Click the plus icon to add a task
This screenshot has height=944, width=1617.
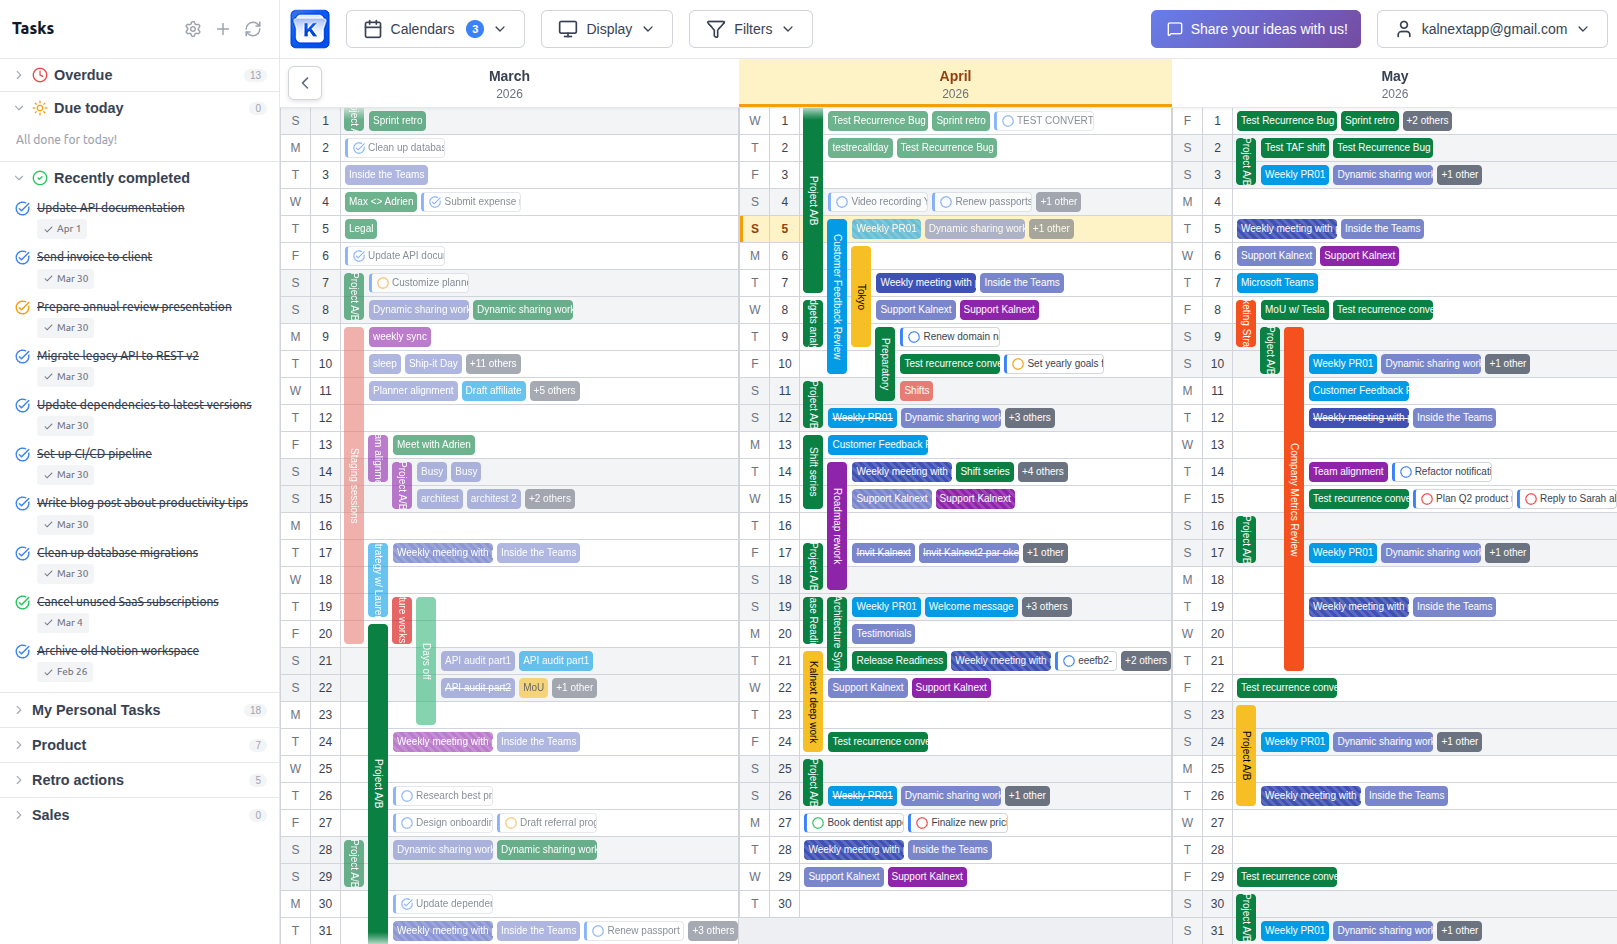tap(223, 29)
